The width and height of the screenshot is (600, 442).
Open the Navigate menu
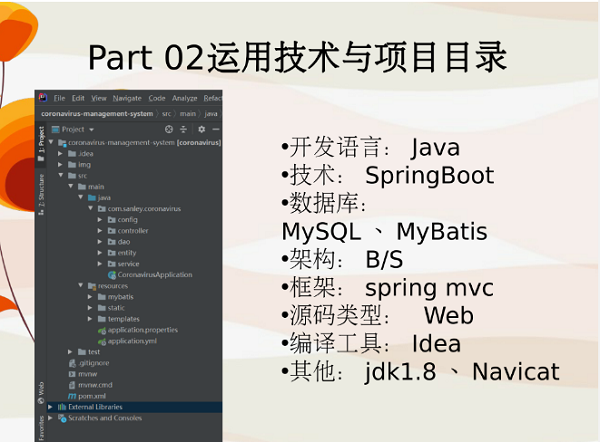click(127, 98)
